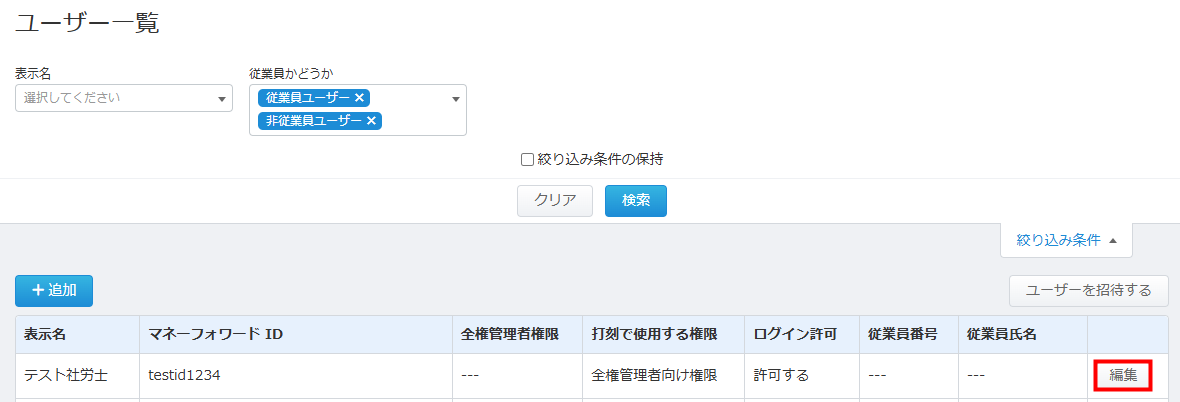The height and width of the screenshot is (402, 1180).
Task: Click the ログイン許可 column header
Action: [x=794, y=334]
